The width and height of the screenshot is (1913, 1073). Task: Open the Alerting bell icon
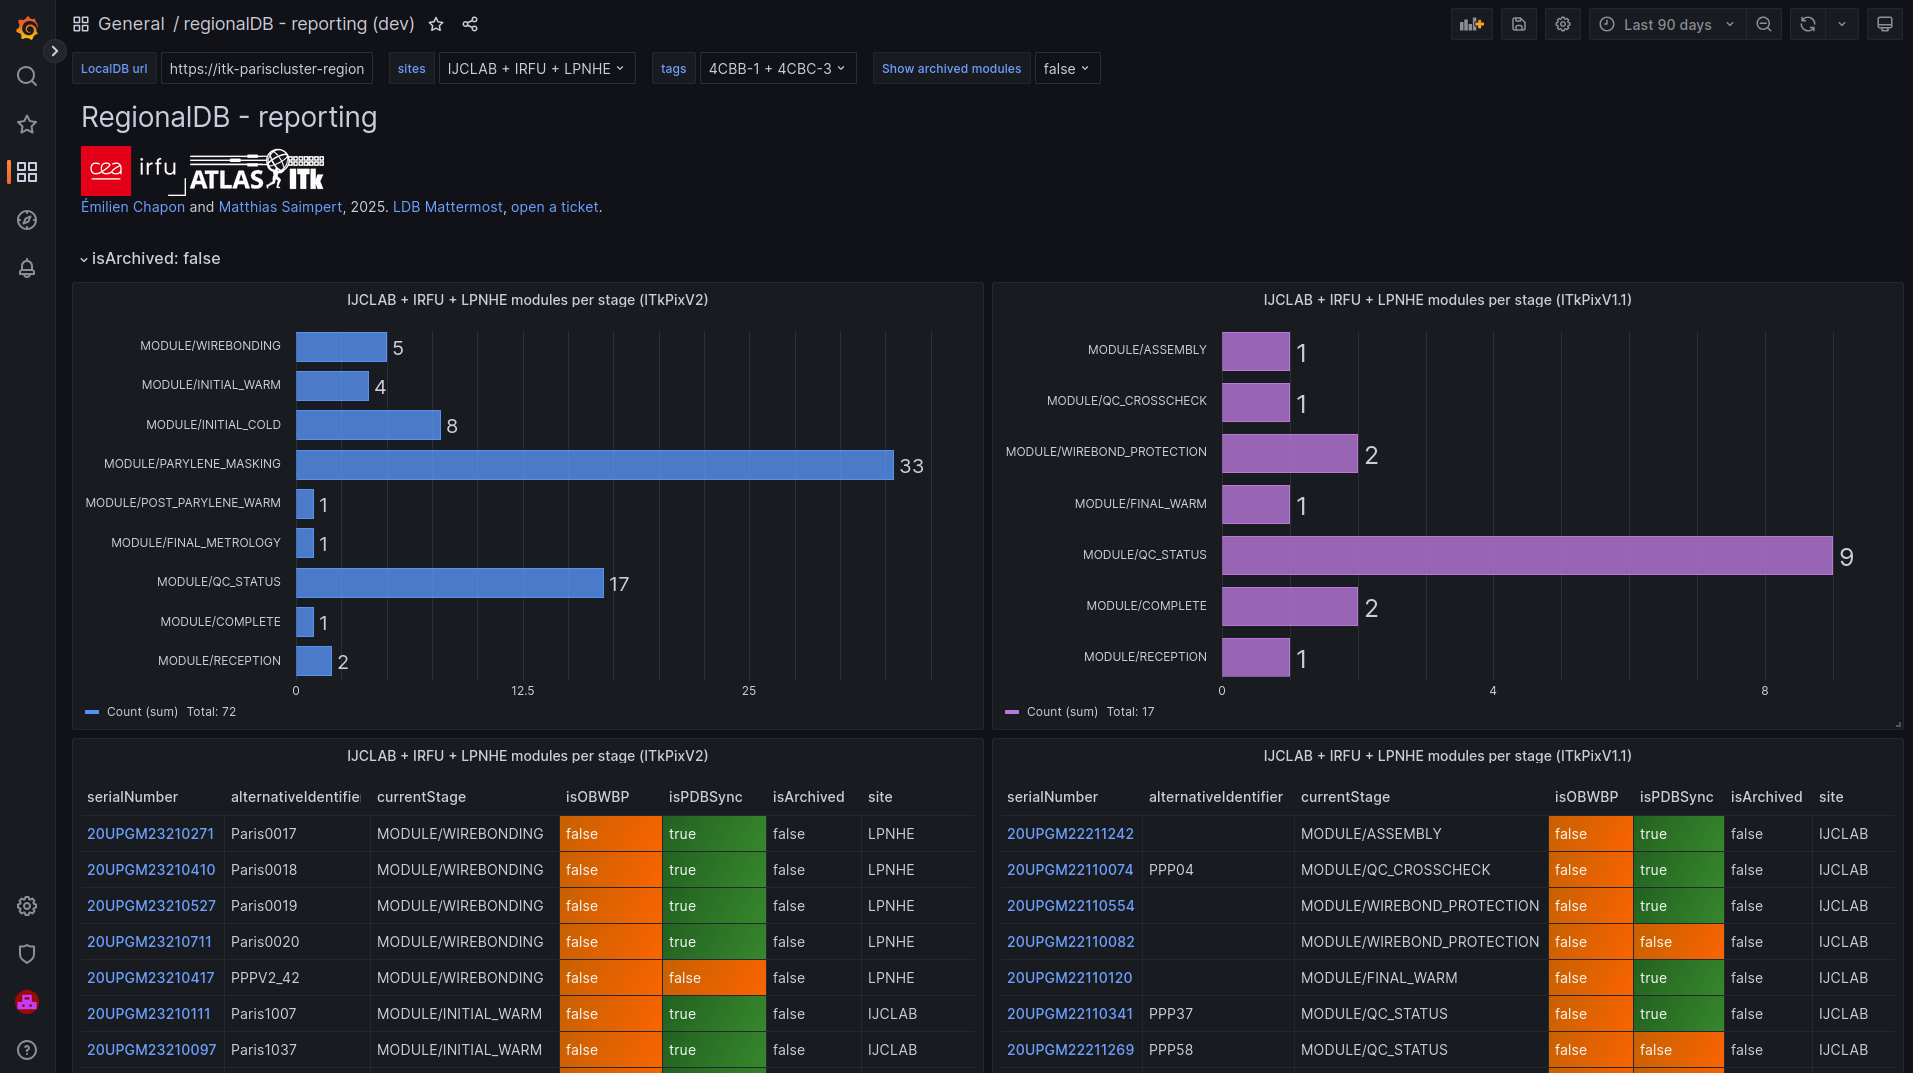(x=27, y=268)
